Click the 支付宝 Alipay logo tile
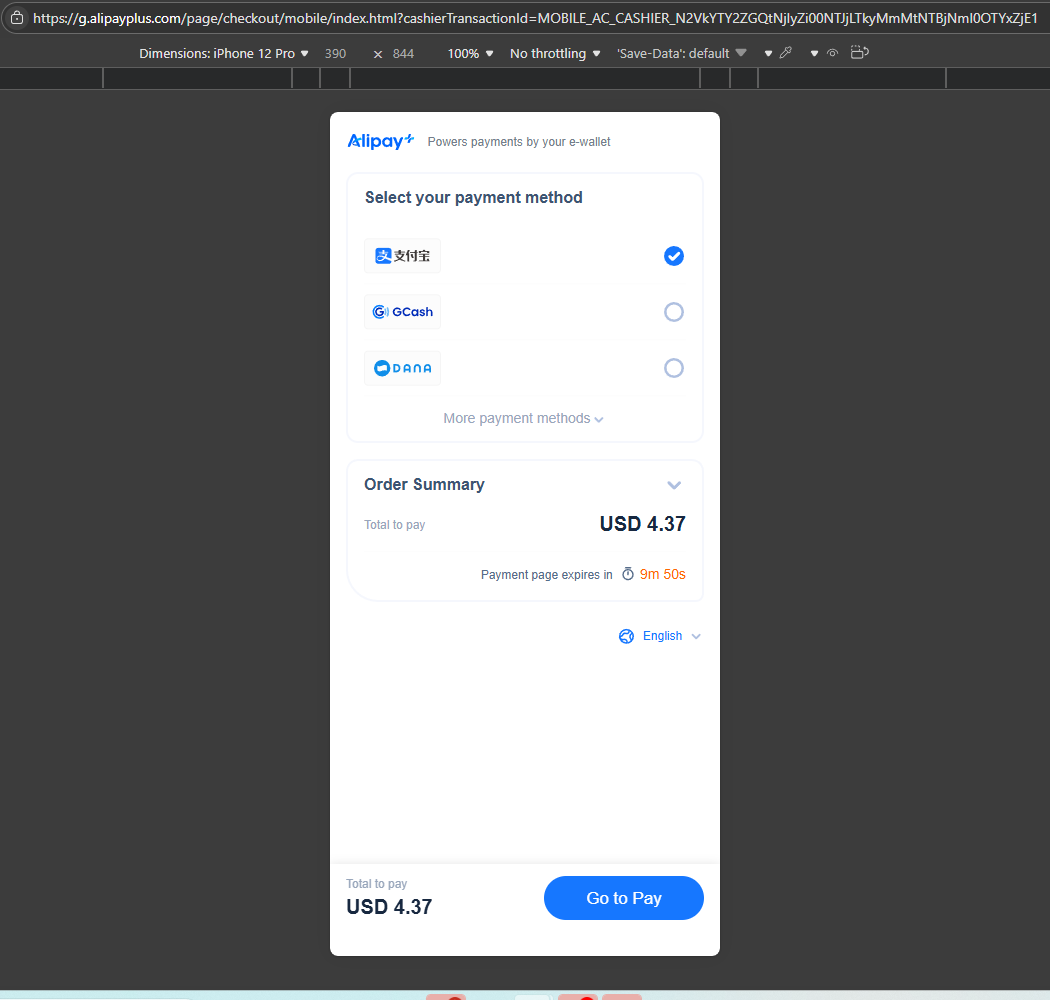 pyautogui.click(x=402, y=256)
